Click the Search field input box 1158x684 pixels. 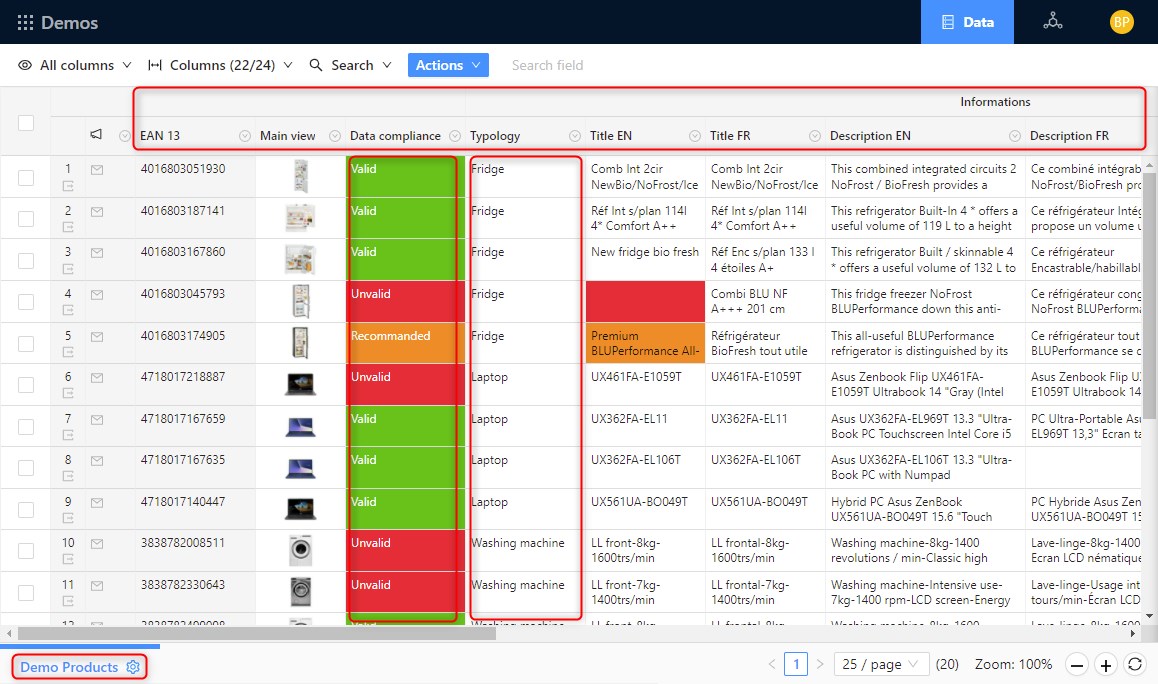[x=548, y=65]
